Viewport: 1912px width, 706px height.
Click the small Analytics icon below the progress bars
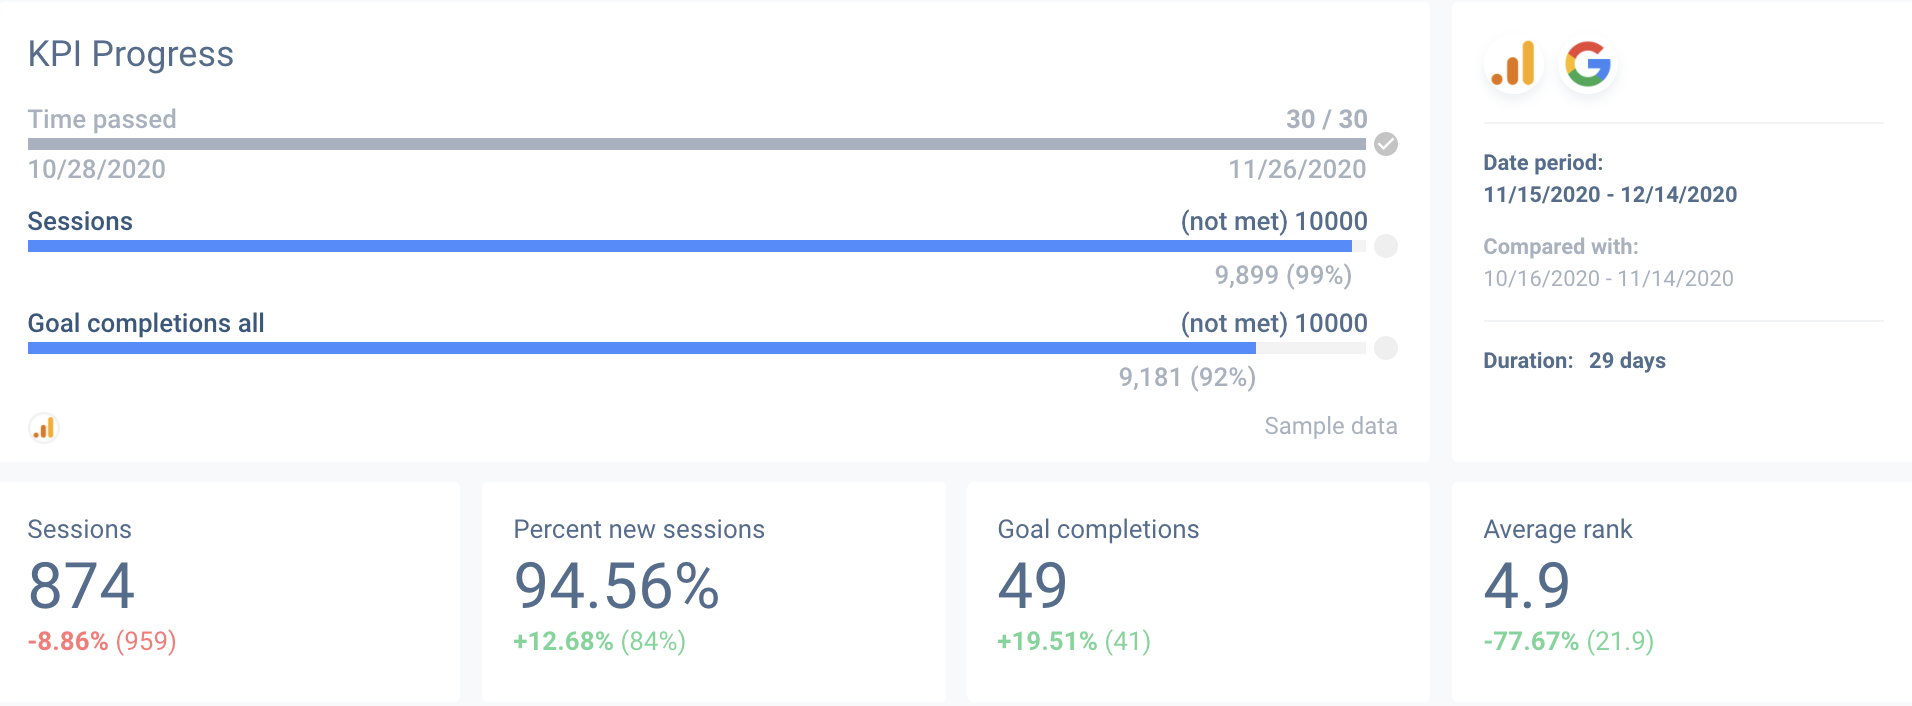(x=43, y=426)
